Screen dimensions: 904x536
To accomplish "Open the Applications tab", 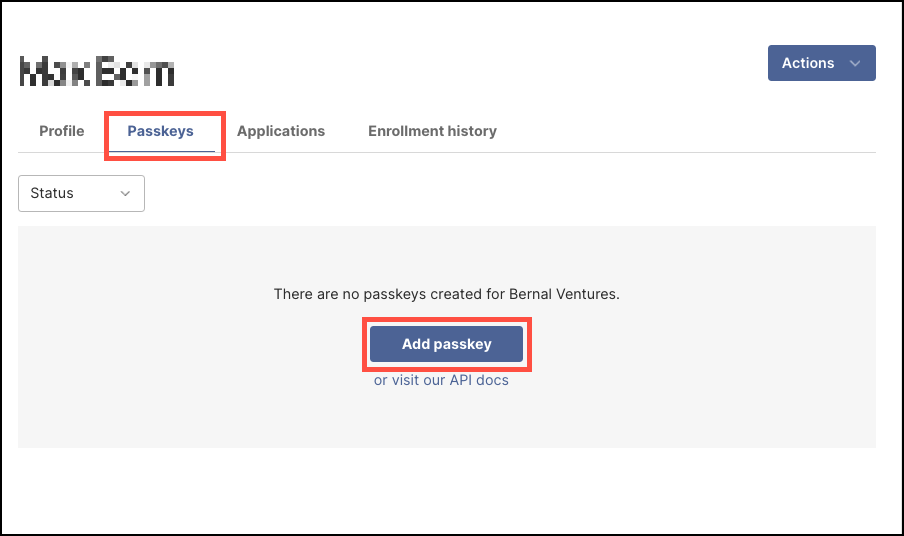I will (281, 131).
